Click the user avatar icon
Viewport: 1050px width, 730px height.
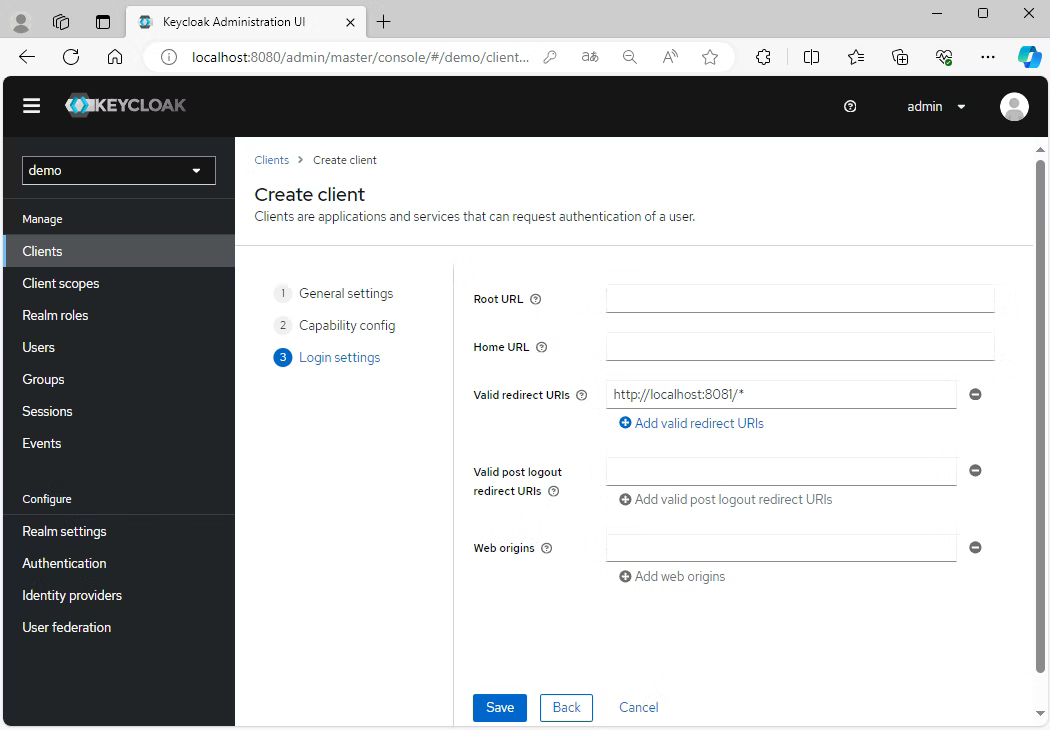point(1014,106)
